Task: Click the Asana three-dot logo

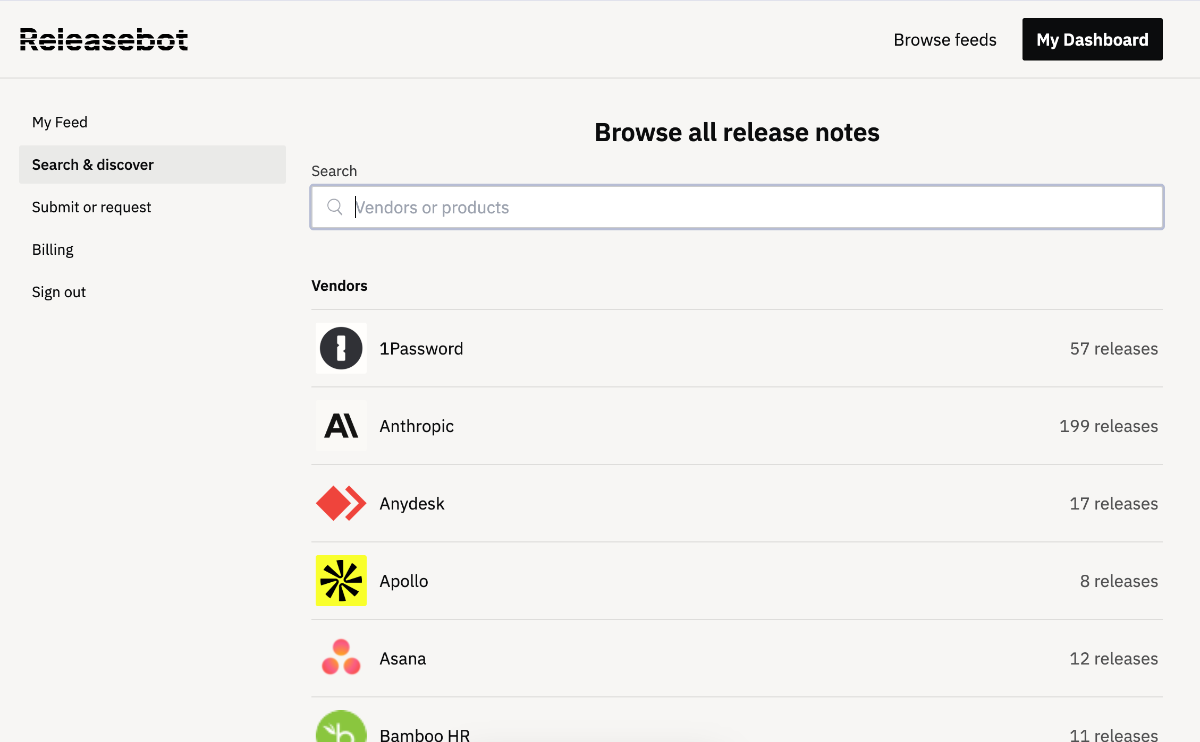Action: point(341,658)
